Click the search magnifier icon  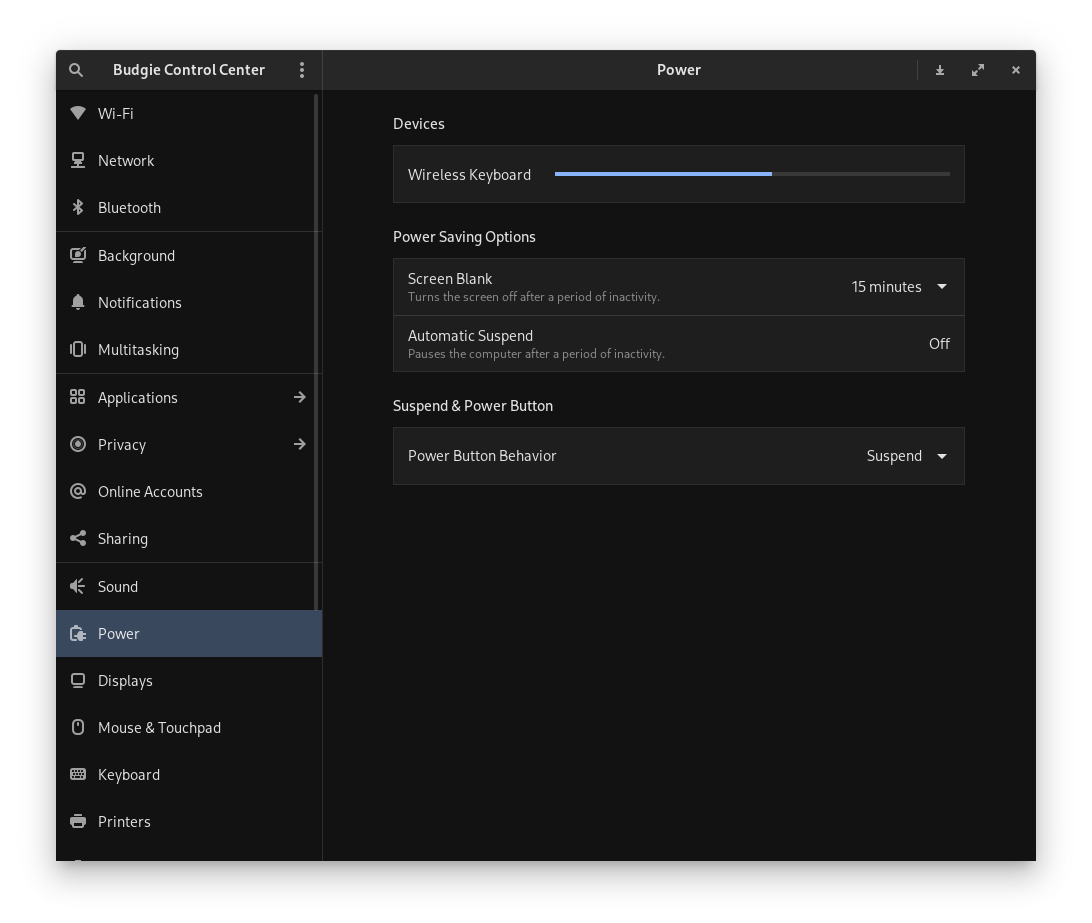[x=76, y=70]
